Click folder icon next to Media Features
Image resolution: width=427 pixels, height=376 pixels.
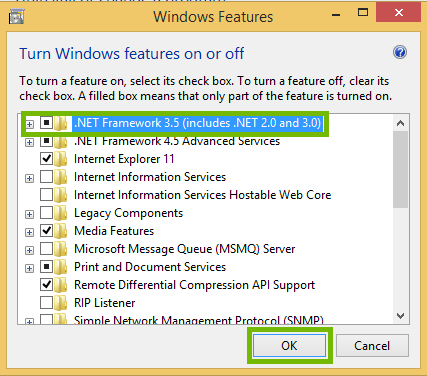tap(61, 231)
